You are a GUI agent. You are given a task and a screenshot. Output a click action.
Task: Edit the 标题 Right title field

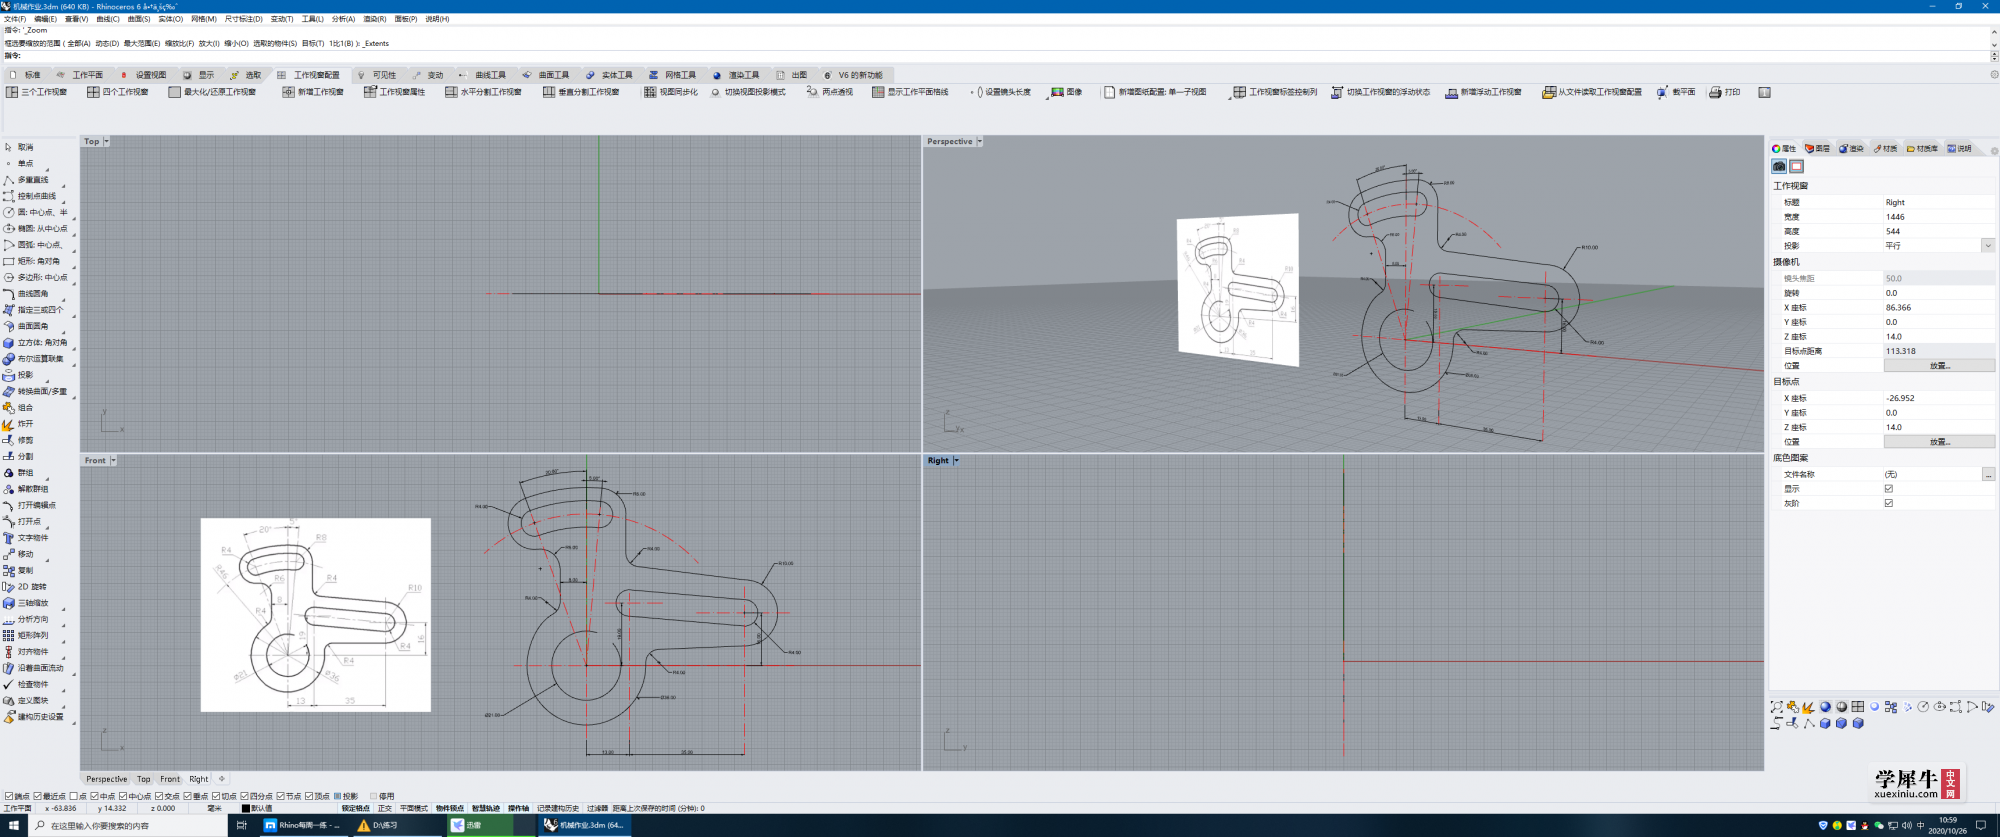pyautogui.click(x=1939, y=202)
